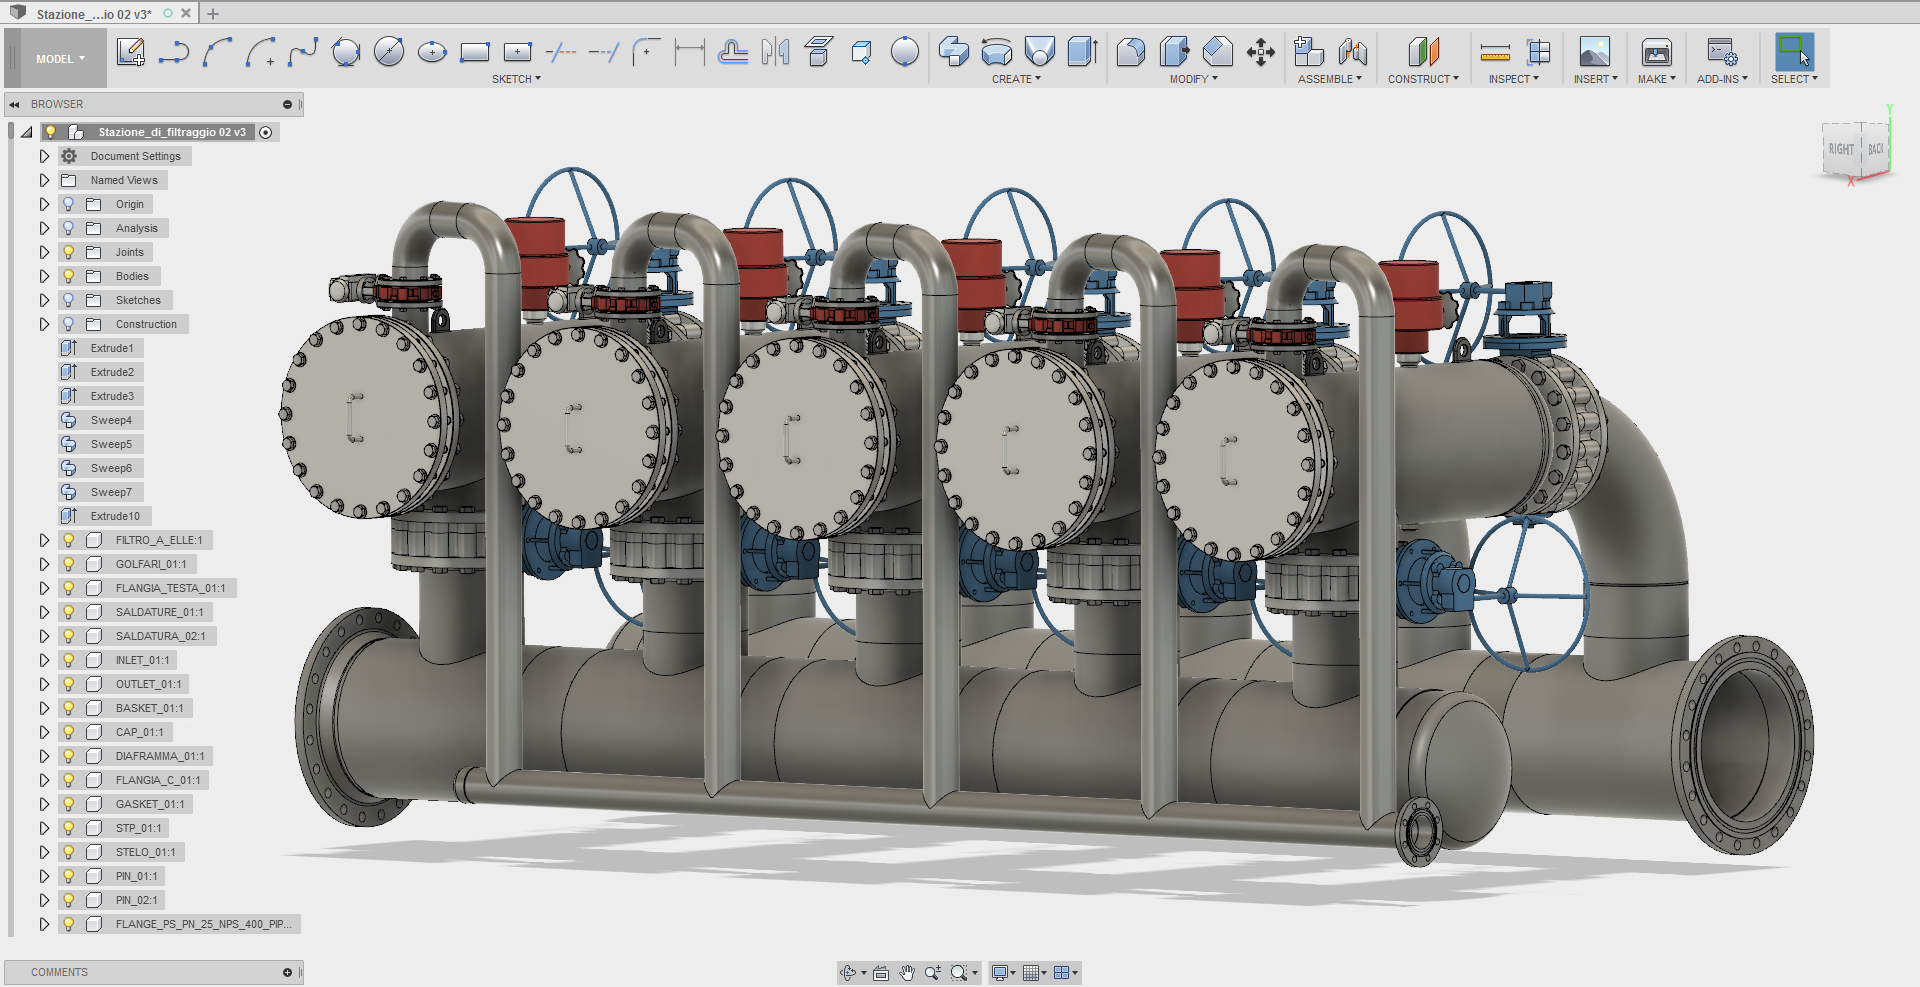Click the 3D Print Make icon
This screenshot has height=987, width=1920.
[1656, 52]
